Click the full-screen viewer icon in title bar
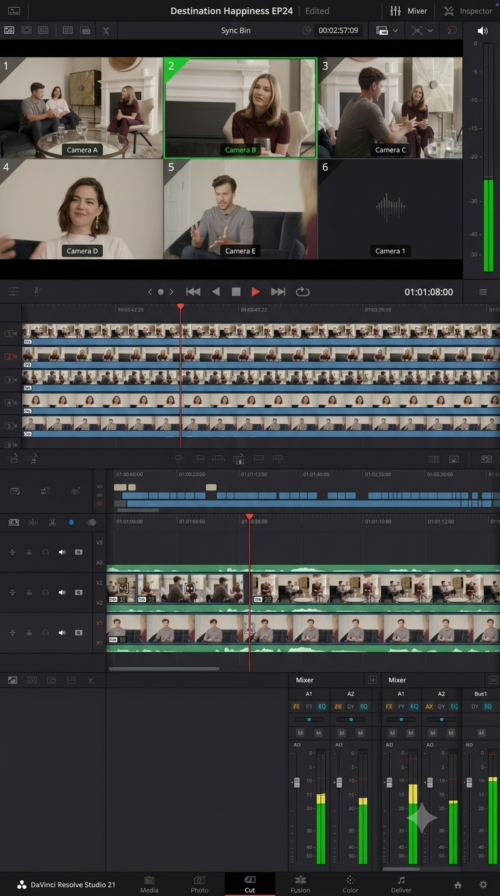The width and height of the screenshot is (500, 896). click(14, 11)
